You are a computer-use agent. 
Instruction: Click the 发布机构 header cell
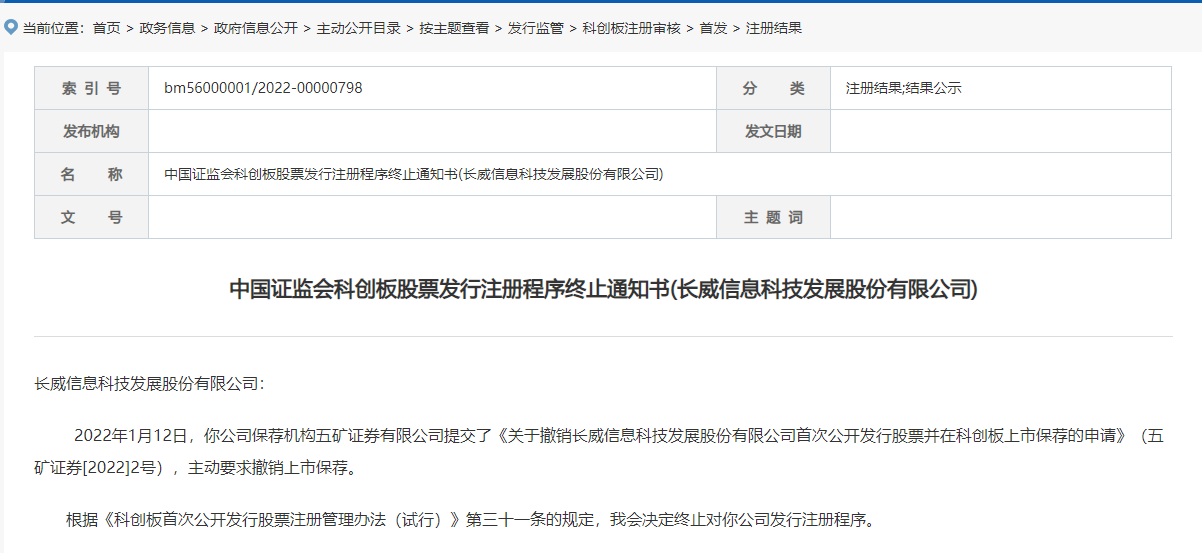coord(91,131)
